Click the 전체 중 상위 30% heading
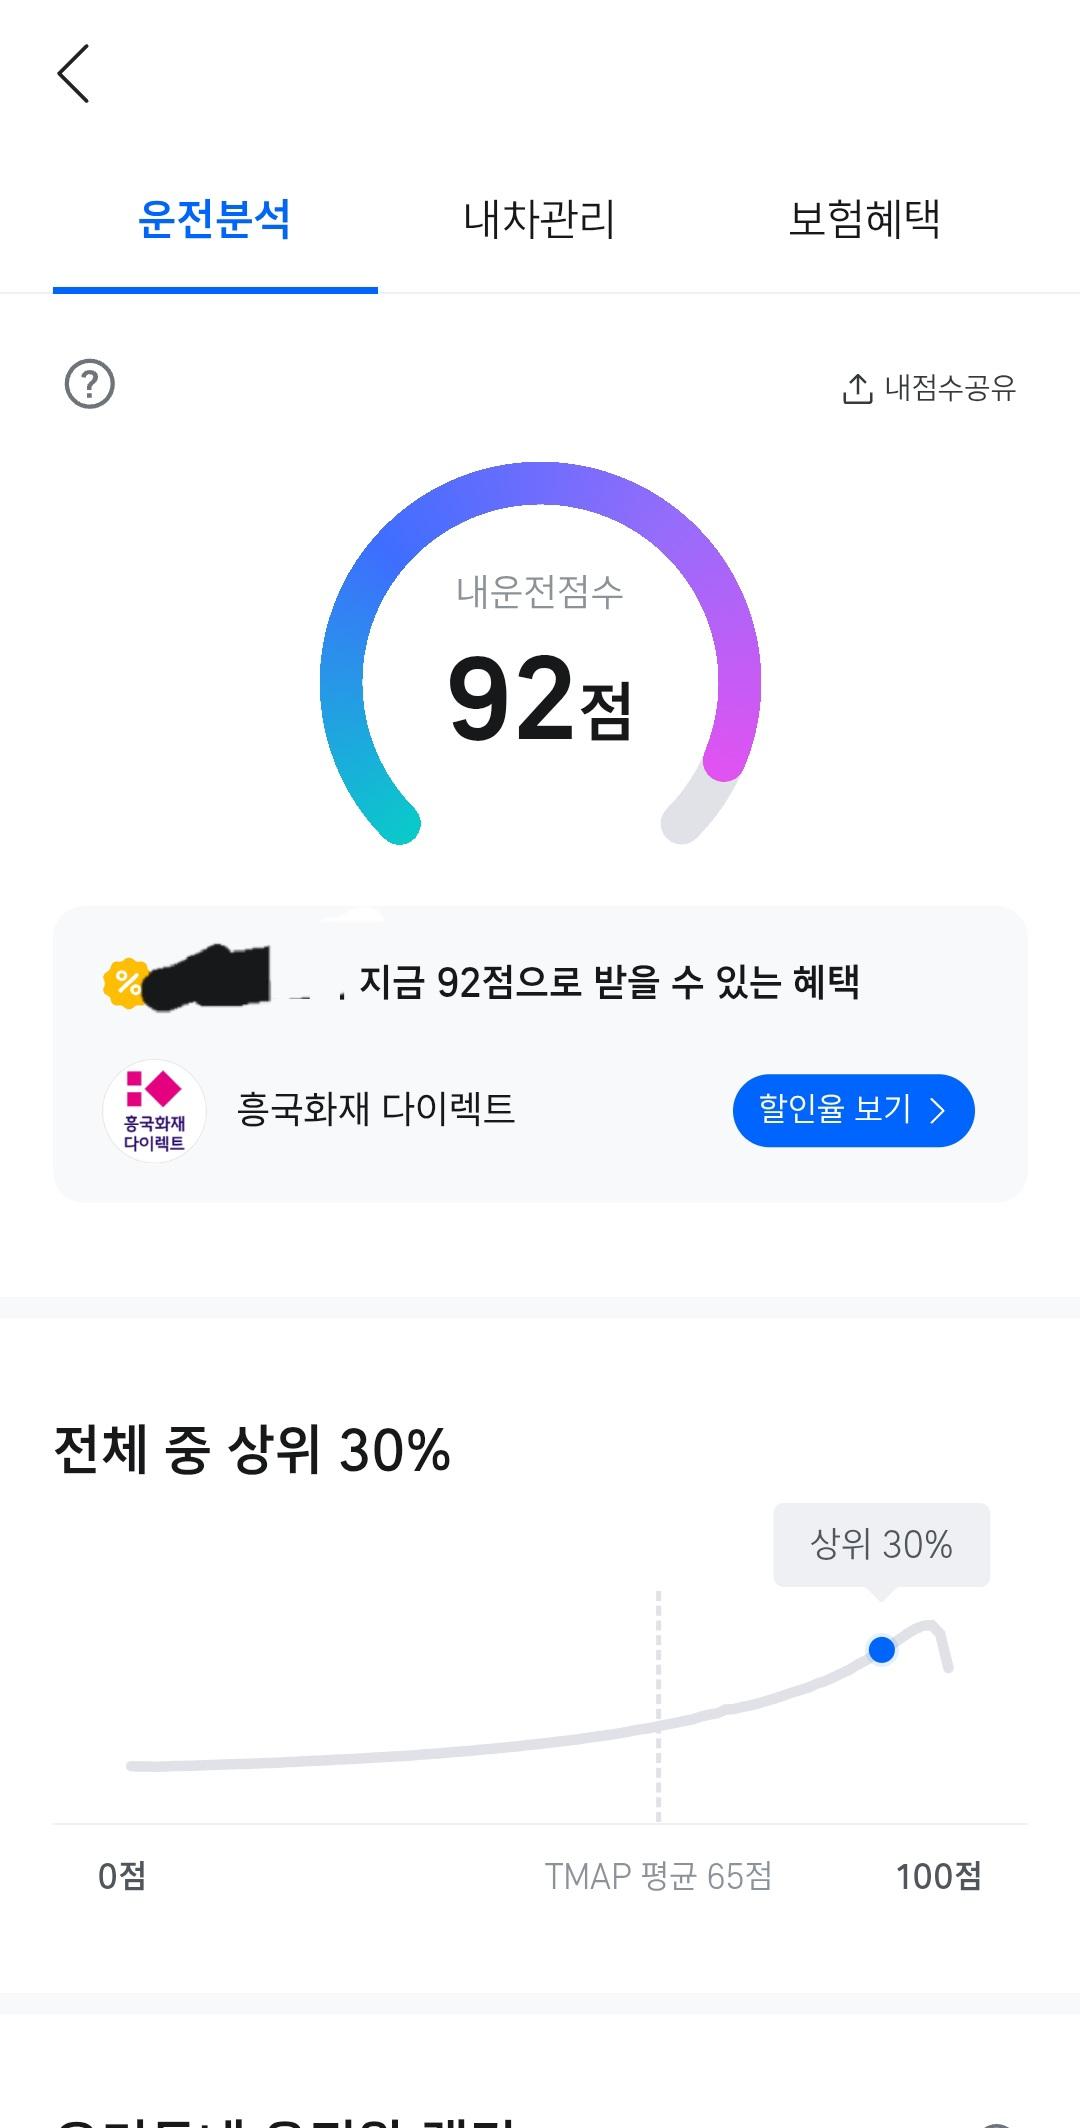The height and width of the screenshot is (2128, 1080). tap(252, 1450)
